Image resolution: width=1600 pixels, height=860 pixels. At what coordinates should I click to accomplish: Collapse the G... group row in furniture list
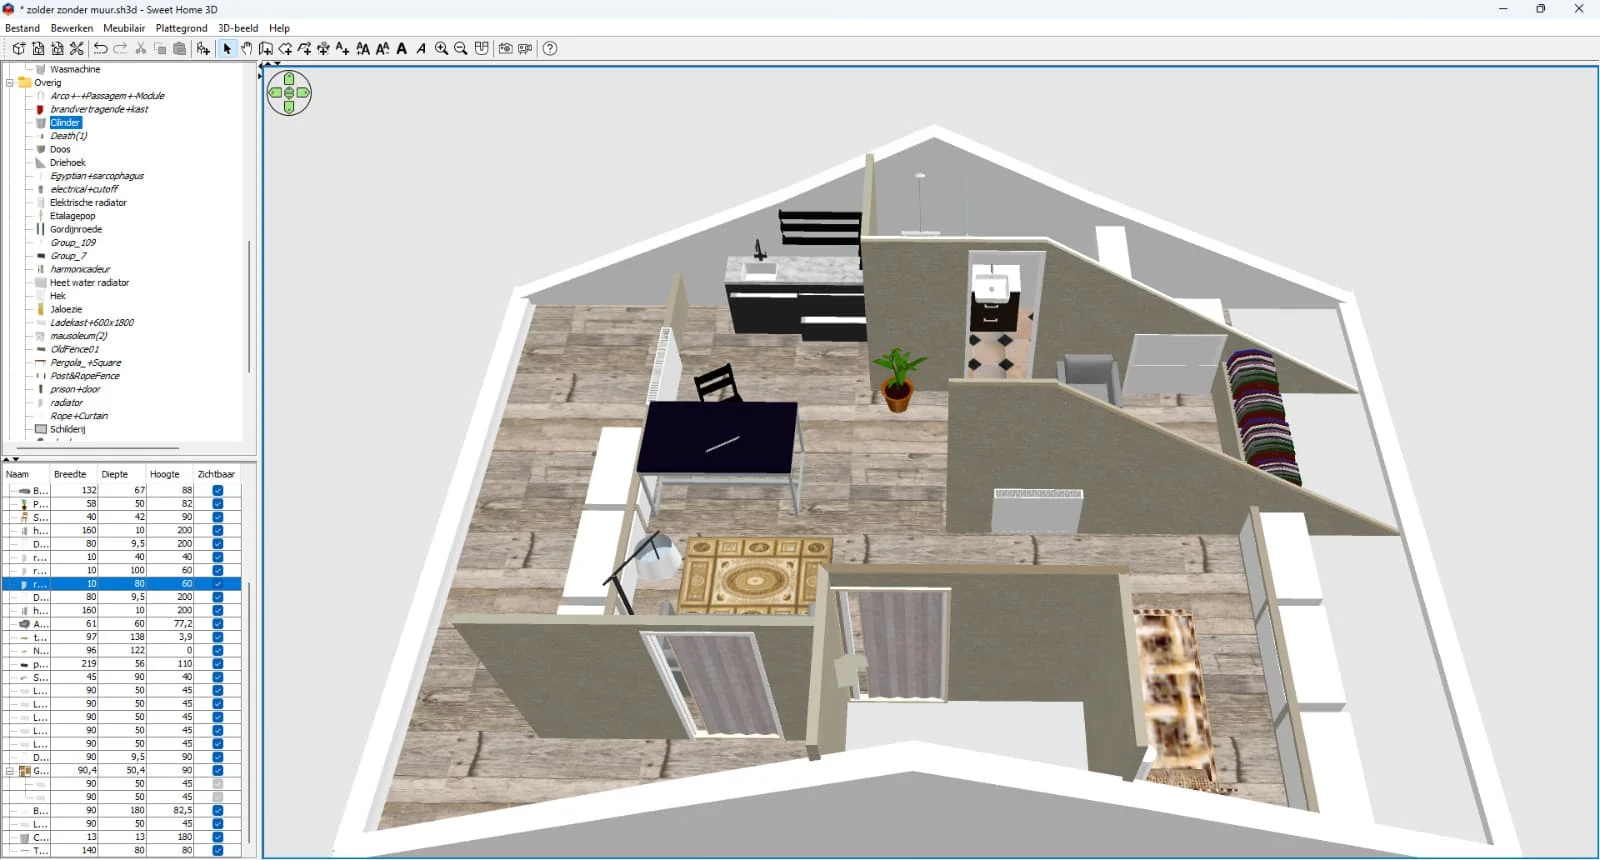coord(10,771)
